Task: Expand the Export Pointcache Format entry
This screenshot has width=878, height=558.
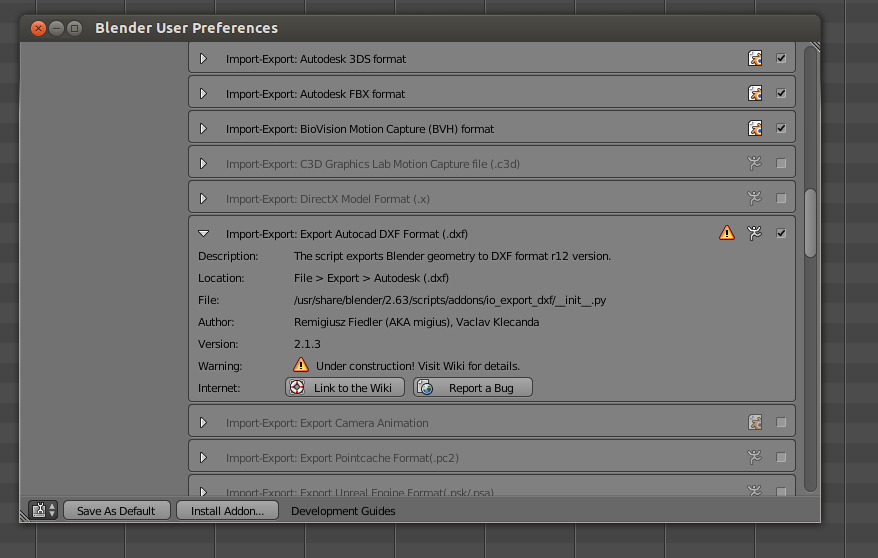Action: [x=203, y=458]
